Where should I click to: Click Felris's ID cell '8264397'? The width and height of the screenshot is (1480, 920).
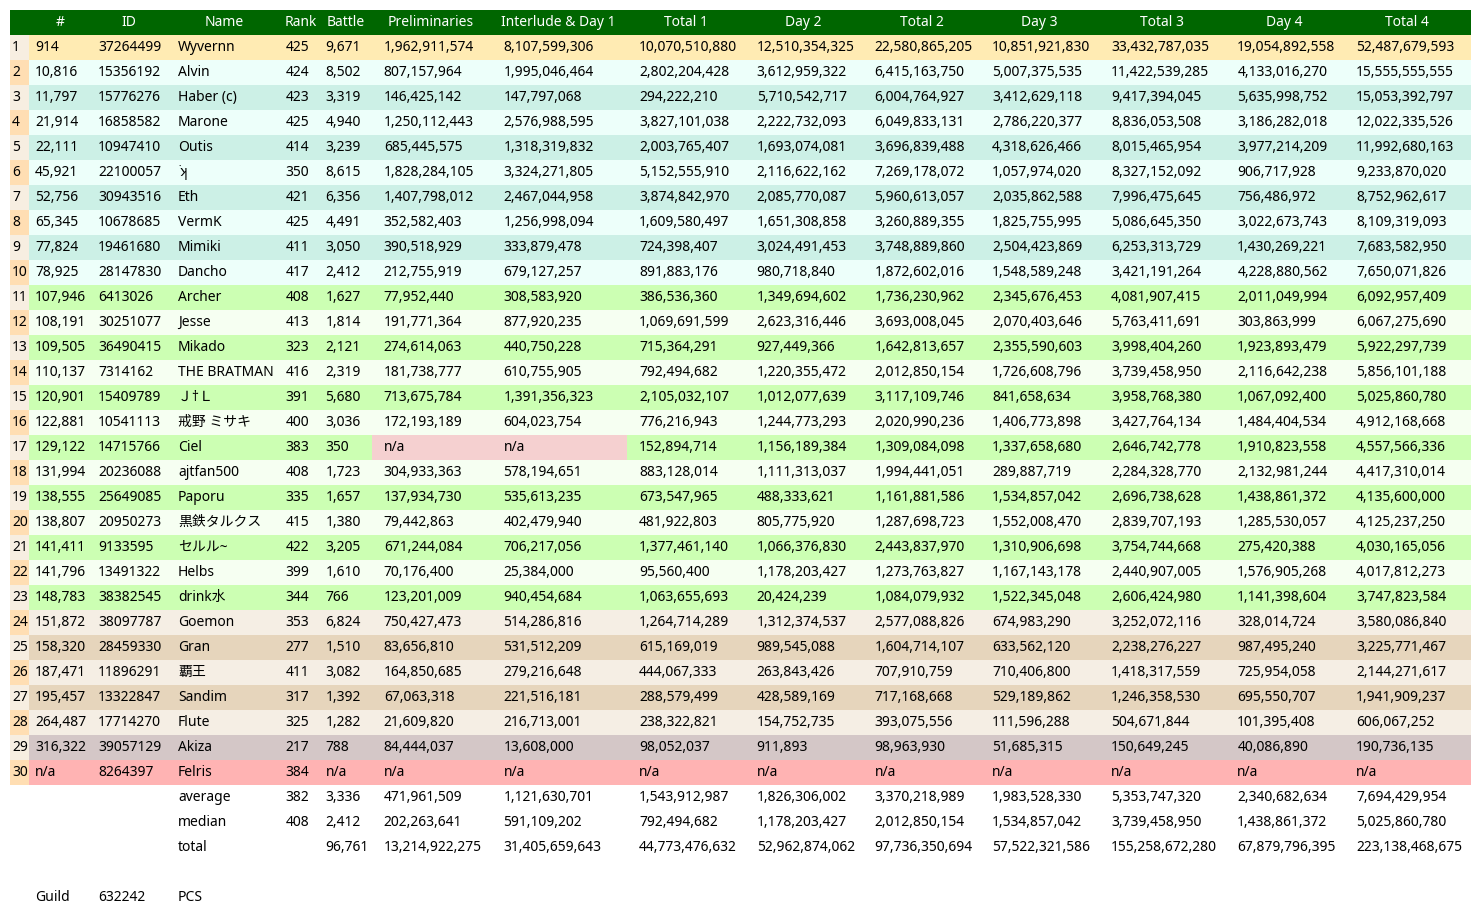(x=126, y=771)
